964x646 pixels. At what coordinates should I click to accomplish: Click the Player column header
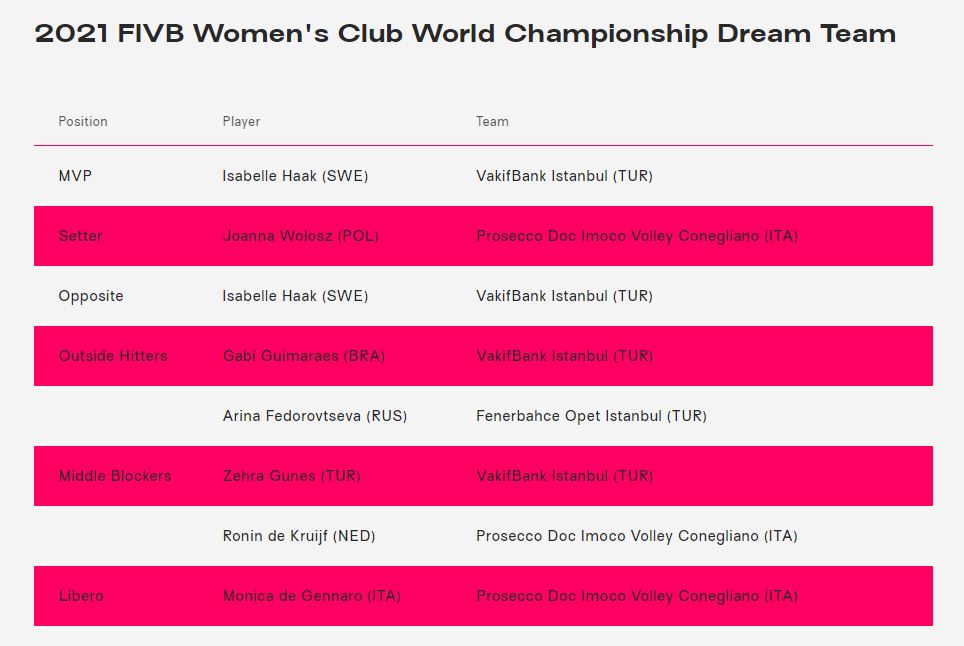241,121
